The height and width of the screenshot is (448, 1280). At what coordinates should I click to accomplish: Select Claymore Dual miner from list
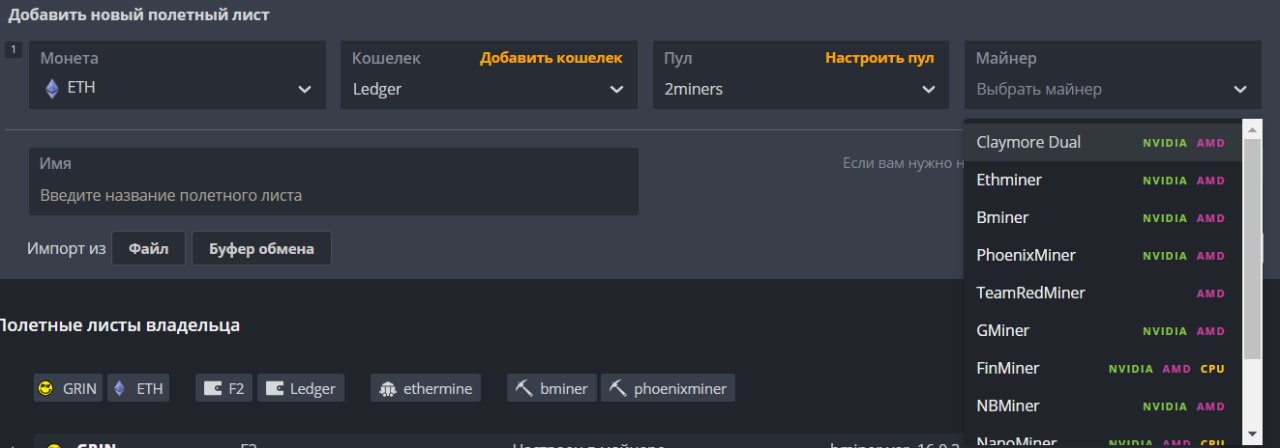(x=1102, y=142)
